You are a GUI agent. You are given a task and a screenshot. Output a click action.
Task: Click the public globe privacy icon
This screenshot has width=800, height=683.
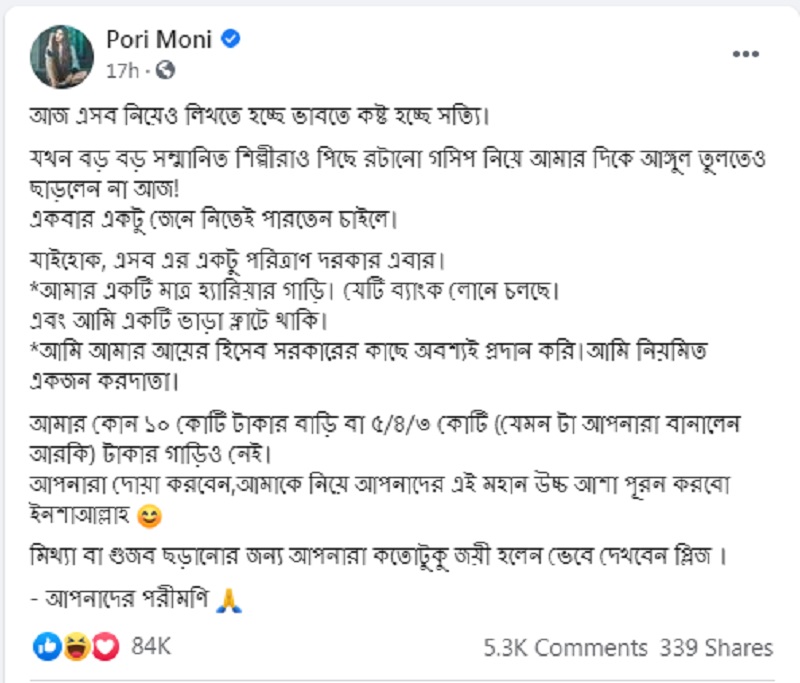[165, 70]
